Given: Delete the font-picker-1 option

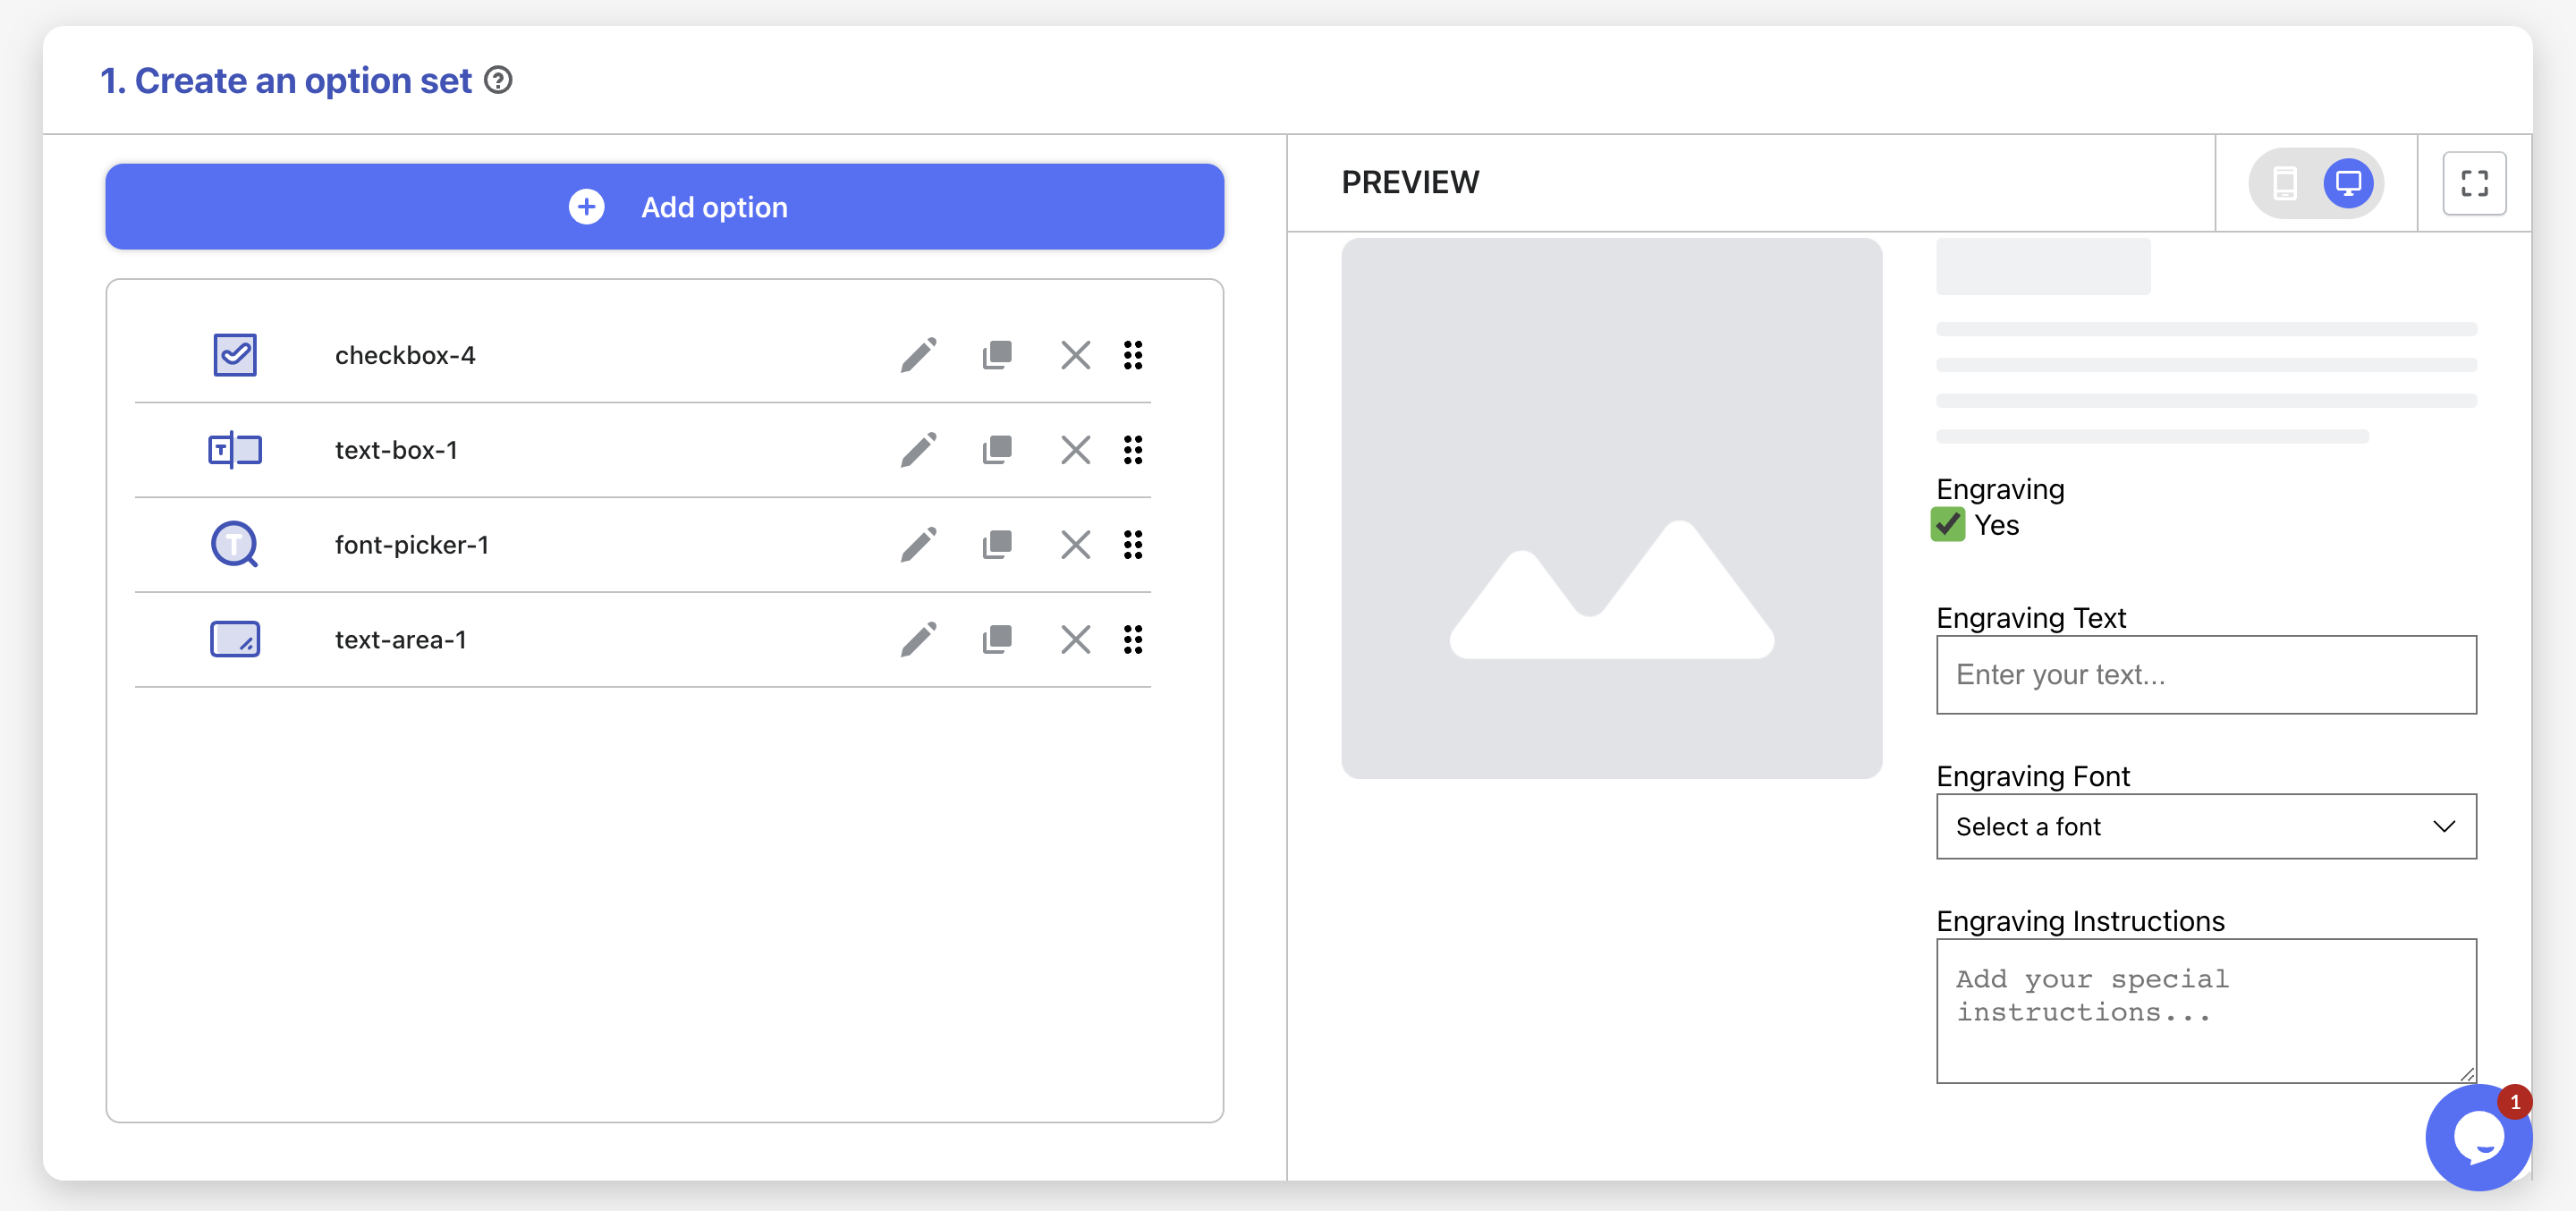Looking at the screenshot, I should click(x=1075, y=545).
